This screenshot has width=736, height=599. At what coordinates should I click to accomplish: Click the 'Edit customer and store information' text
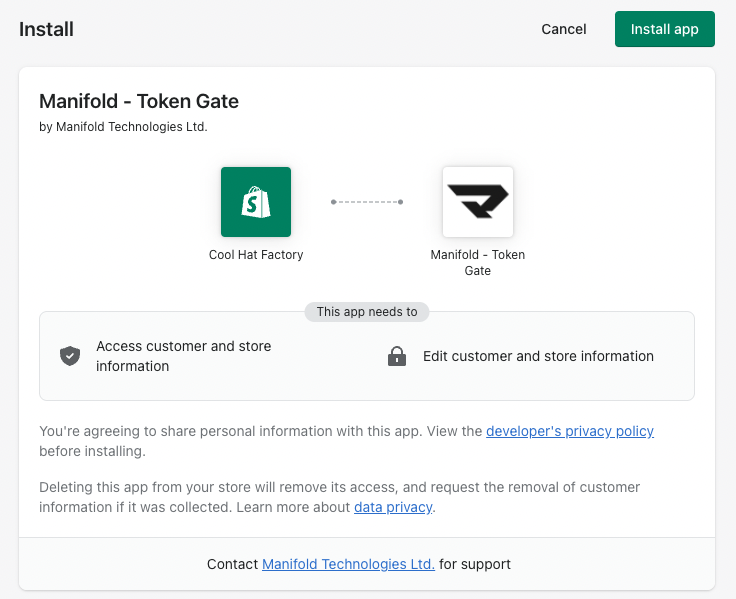(x=538, y=356)
